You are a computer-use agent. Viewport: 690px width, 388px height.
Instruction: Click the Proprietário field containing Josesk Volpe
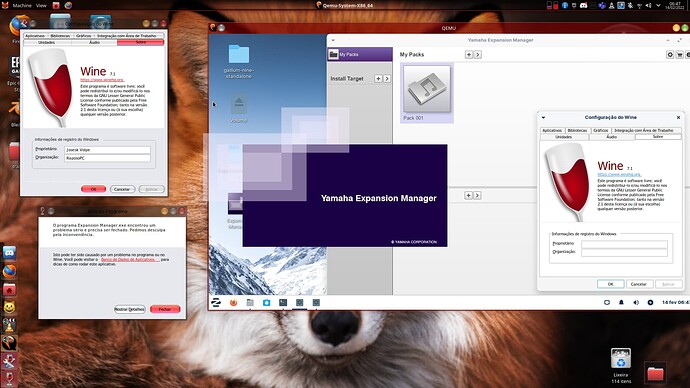pyautogui.click(x=107, y=150)
